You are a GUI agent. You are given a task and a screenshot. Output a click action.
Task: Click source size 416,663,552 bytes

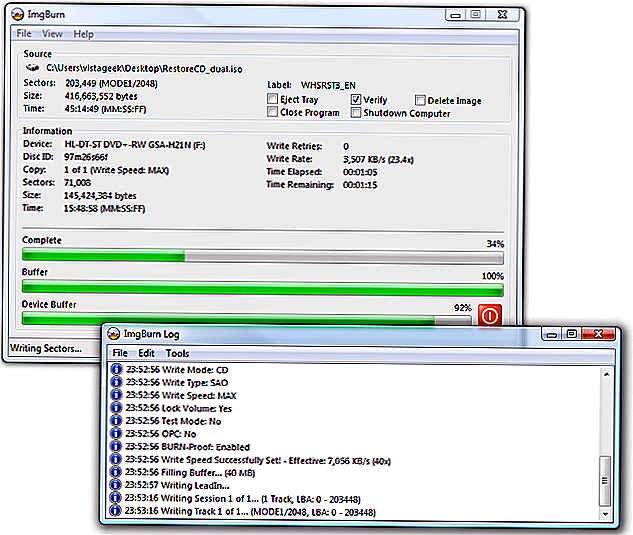[101, 96]
